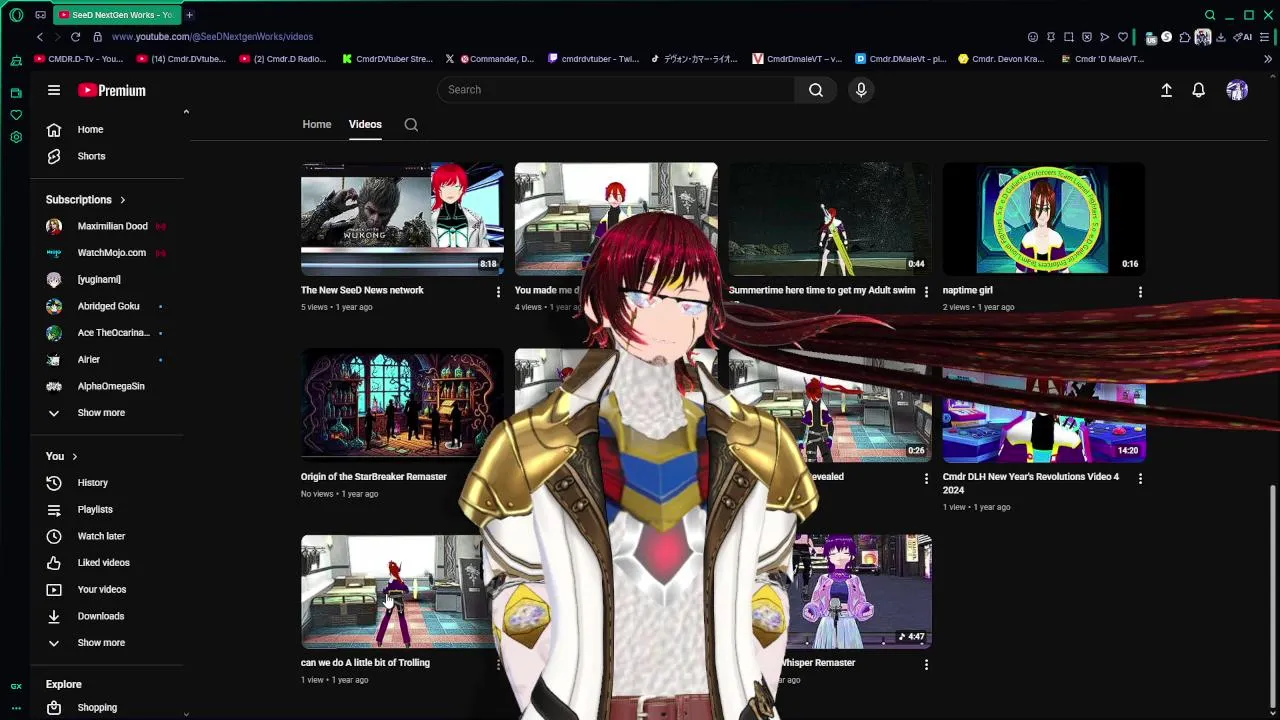Click the YouTube search input field
The image size is (1280, 720).
click(616, 90)
